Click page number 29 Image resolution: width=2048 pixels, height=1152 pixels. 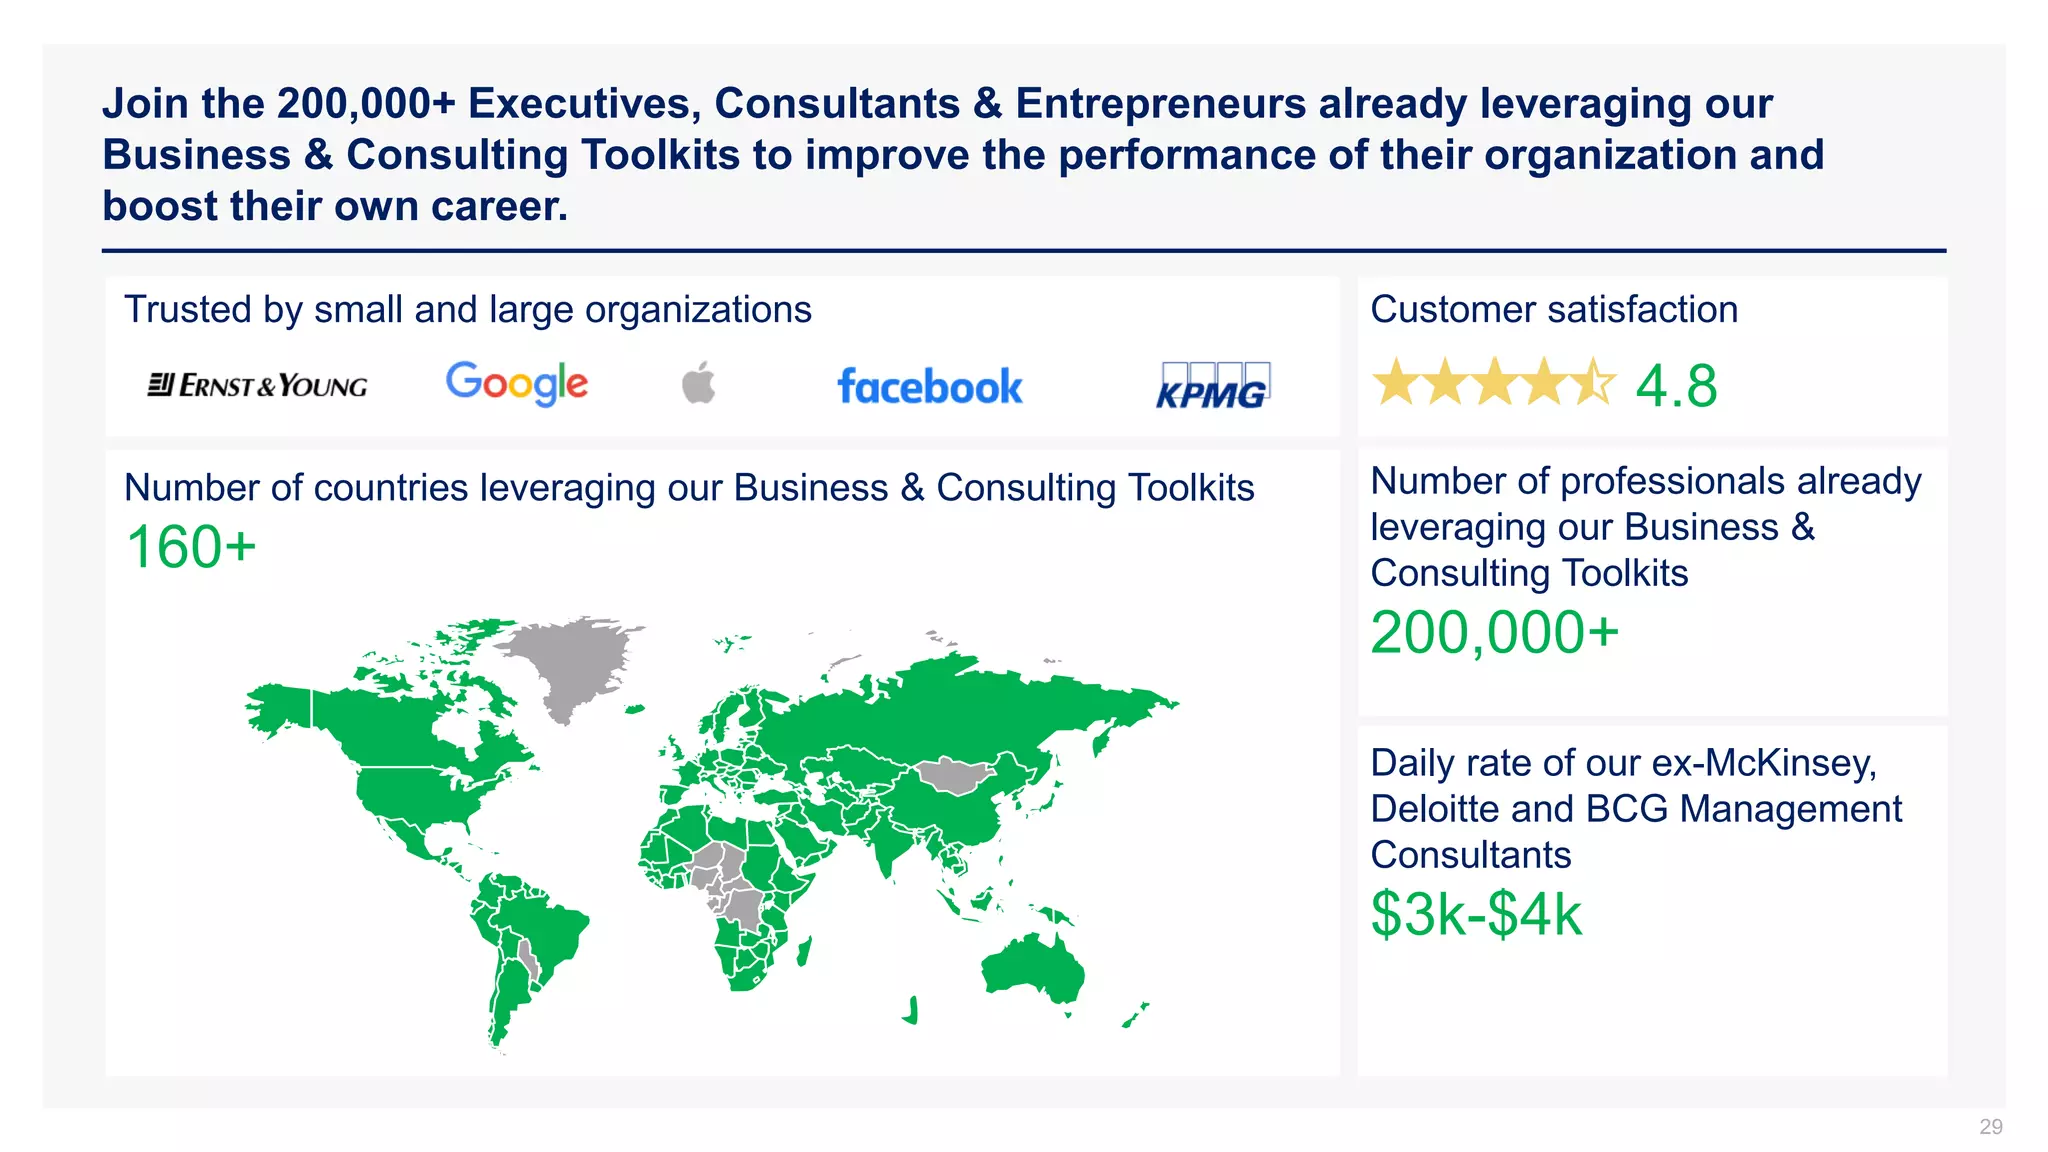(x=1990, y=1127)
